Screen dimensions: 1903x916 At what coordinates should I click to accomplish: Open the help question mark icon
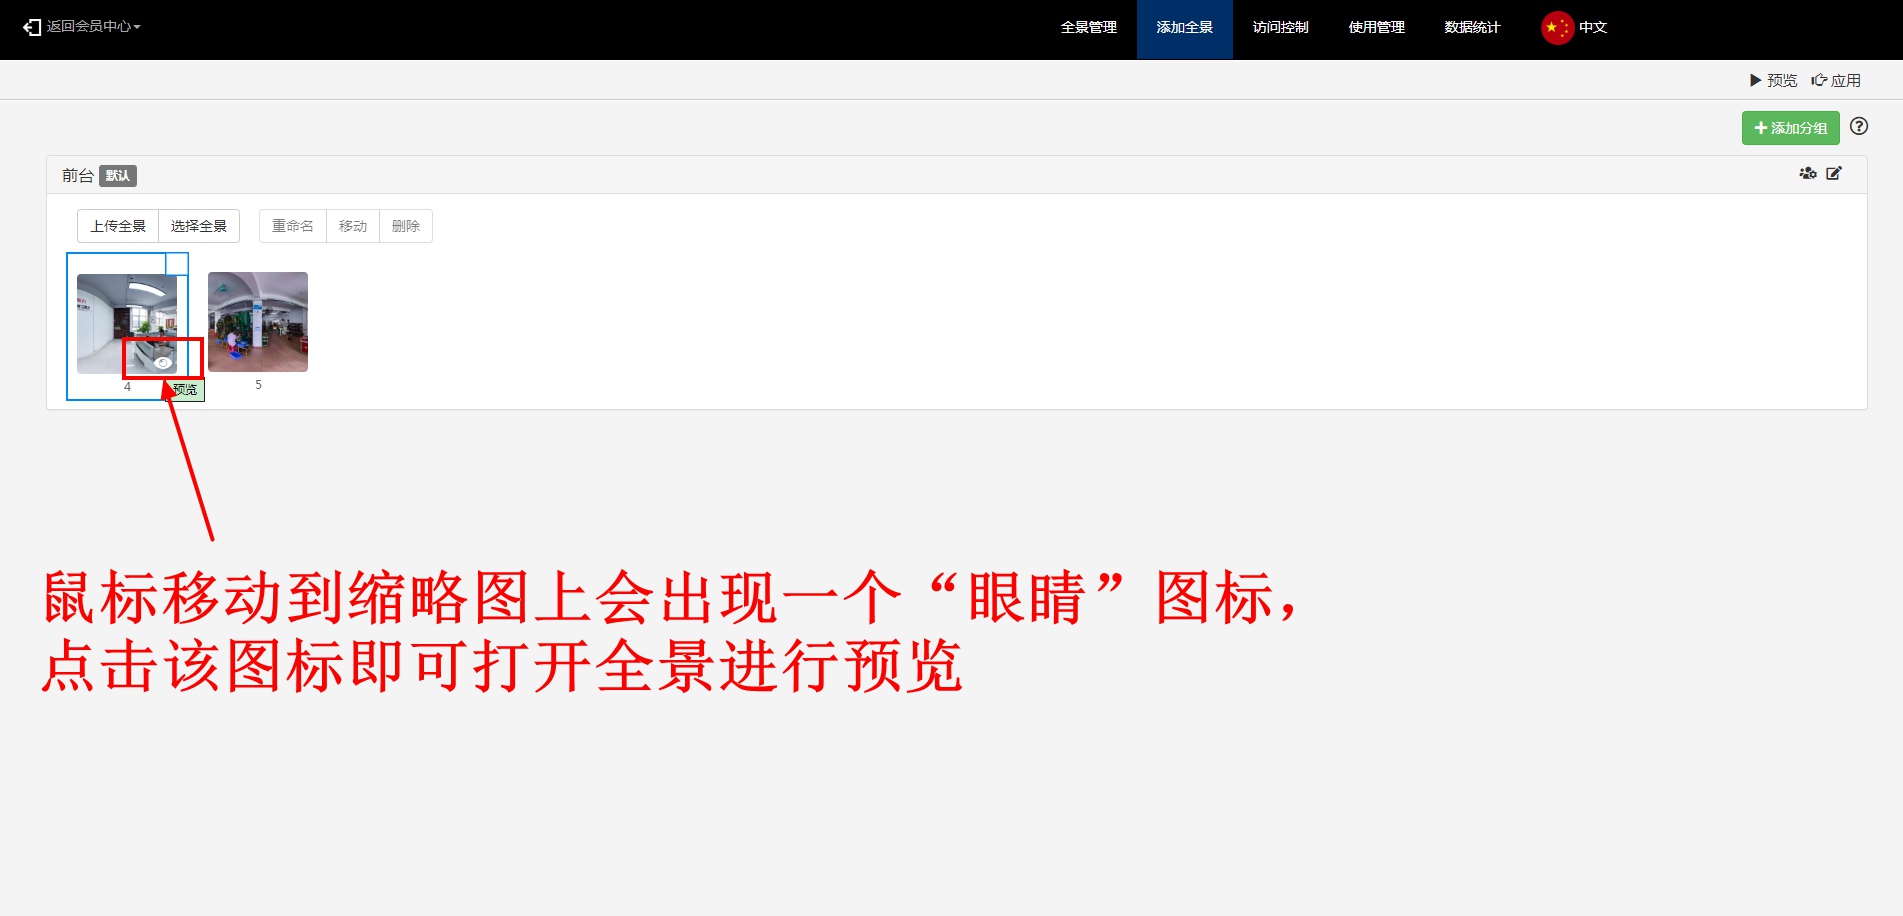[x=1858, y=126]
